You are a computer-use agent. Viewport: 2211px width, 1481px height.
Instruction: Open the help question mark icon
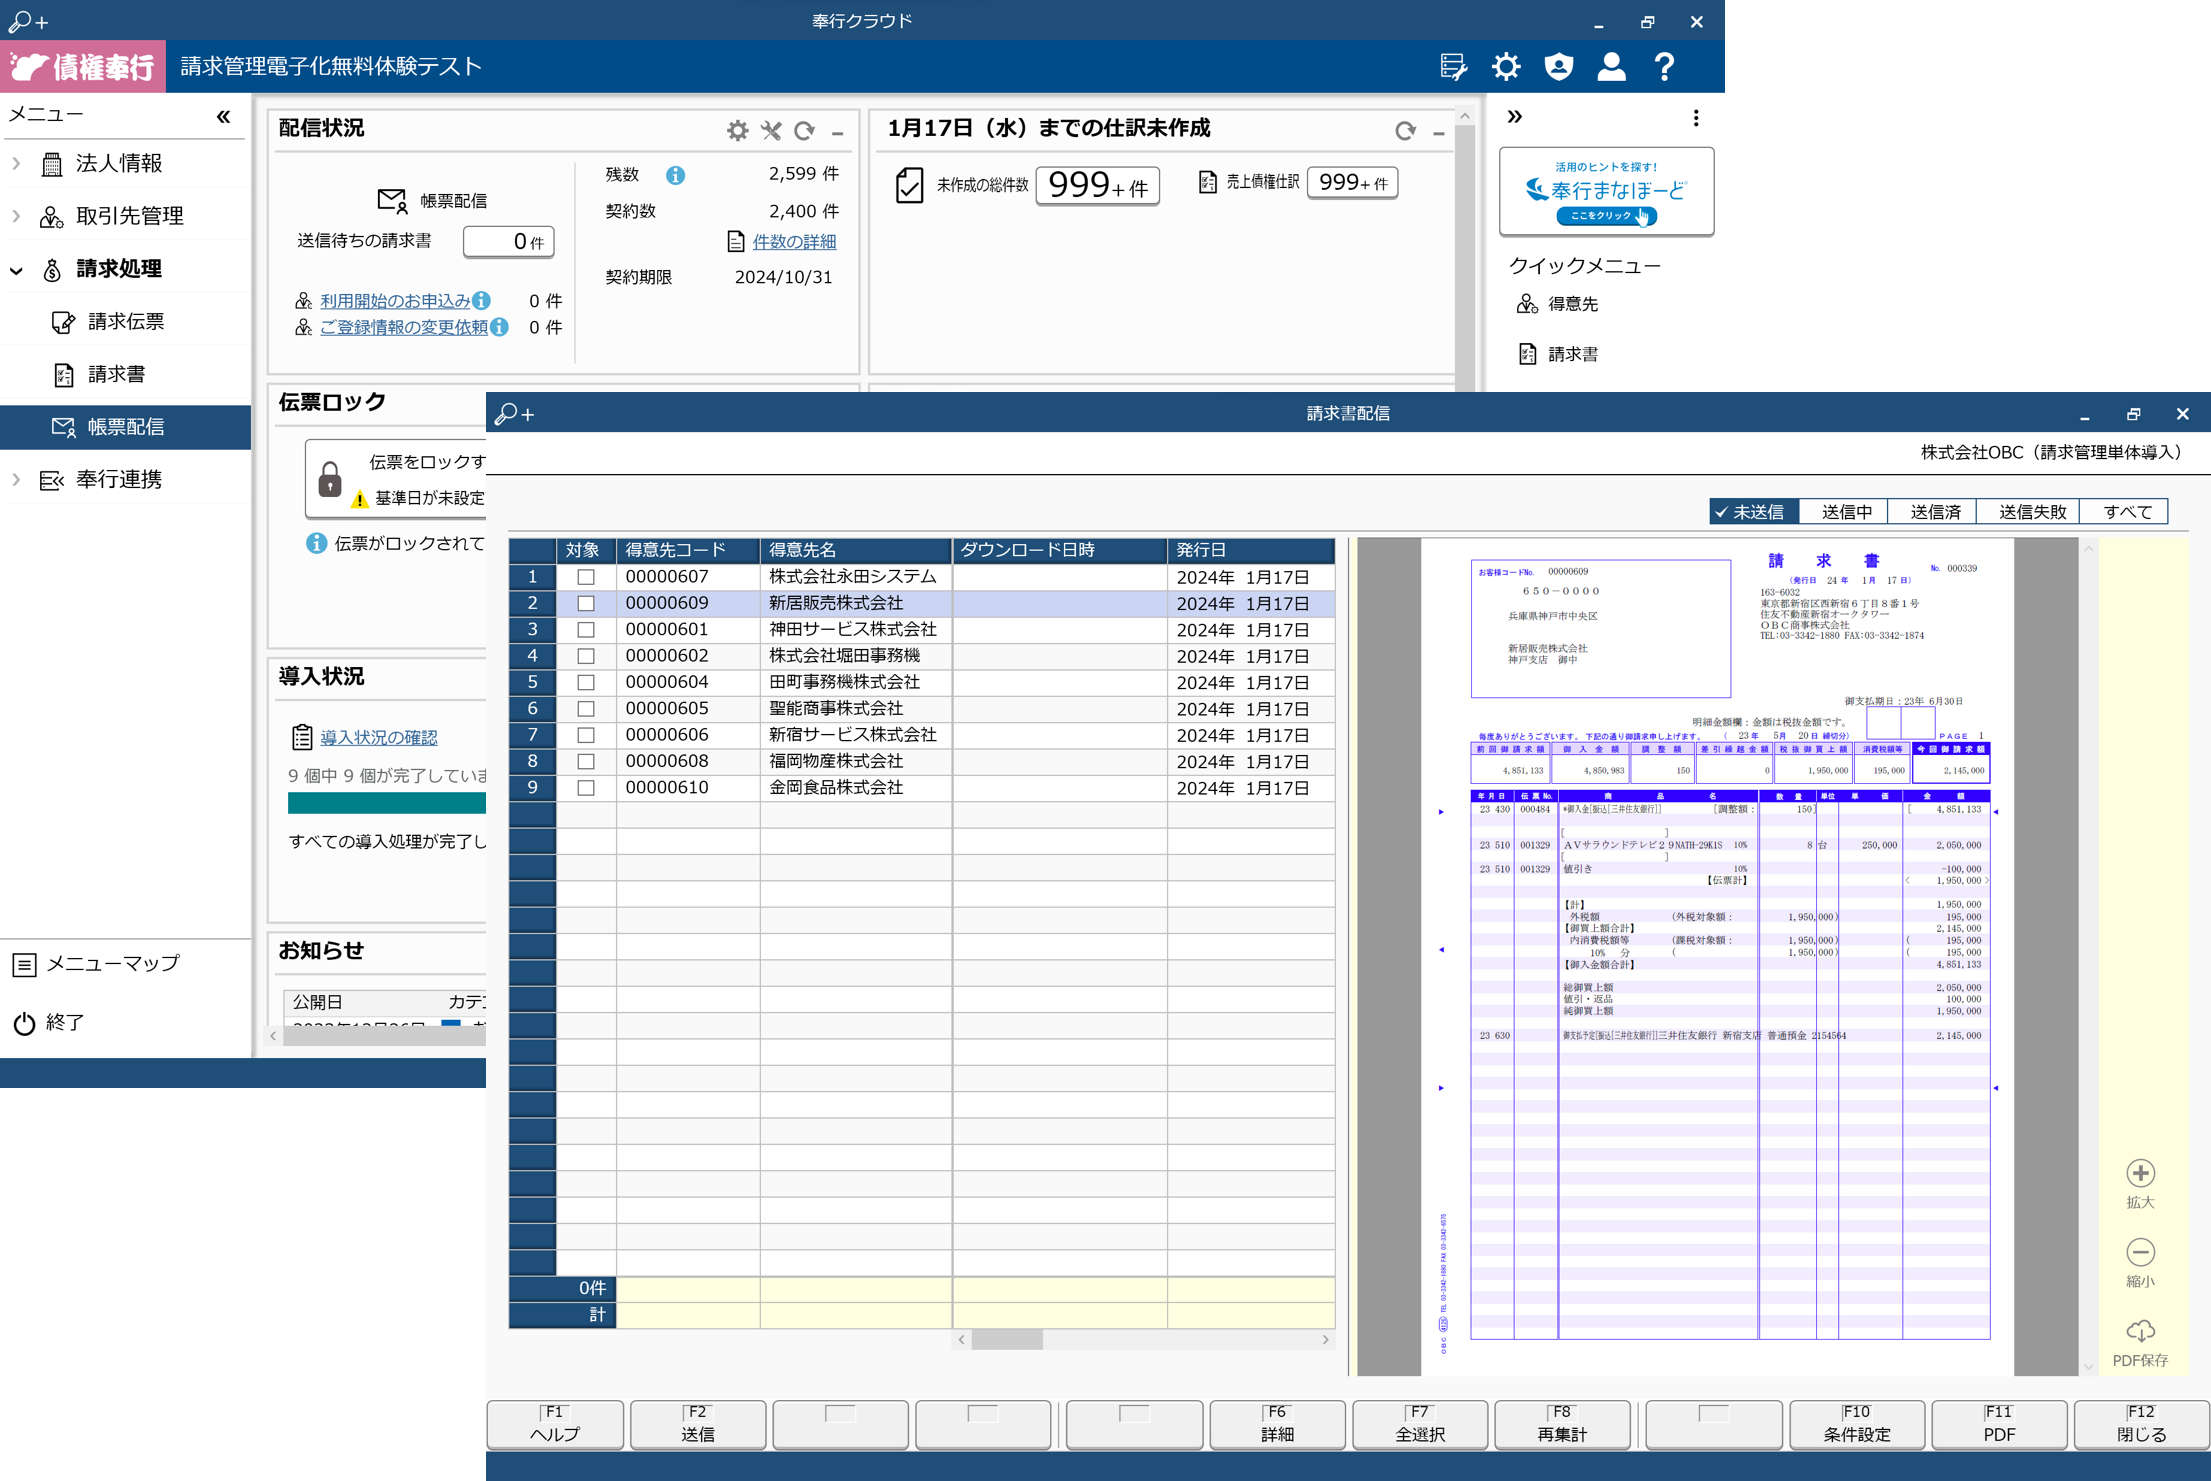pos(1664,67)
